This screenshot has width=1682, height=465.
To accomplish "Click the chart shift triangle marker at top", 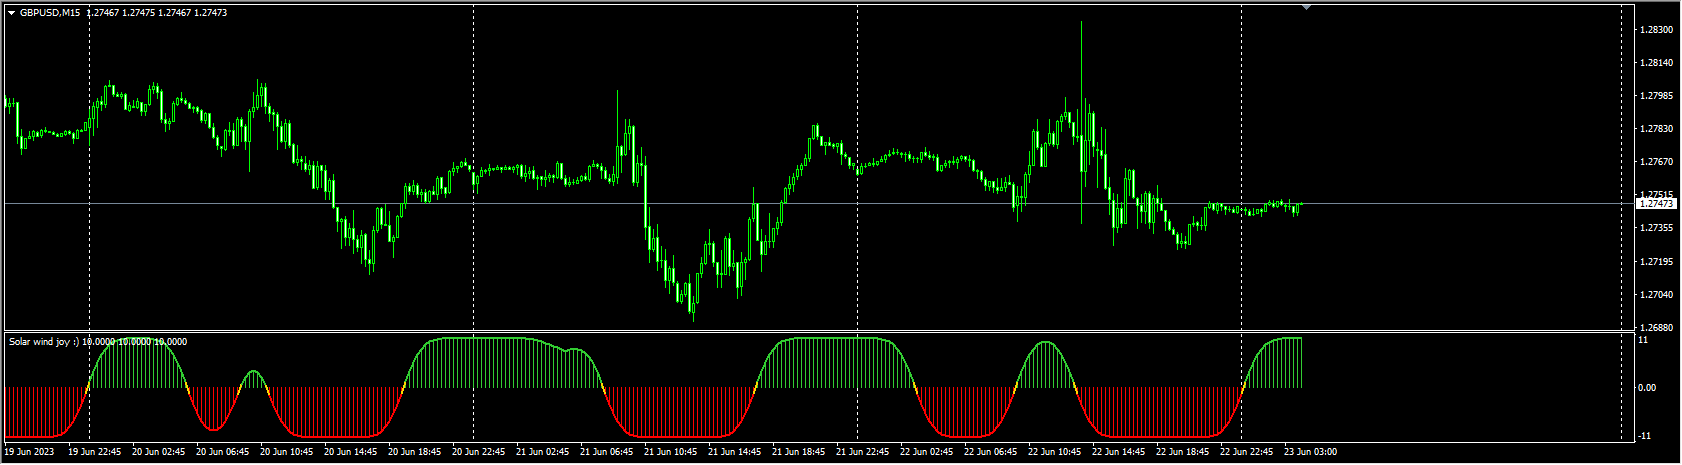I will (x=1306, y=7).
